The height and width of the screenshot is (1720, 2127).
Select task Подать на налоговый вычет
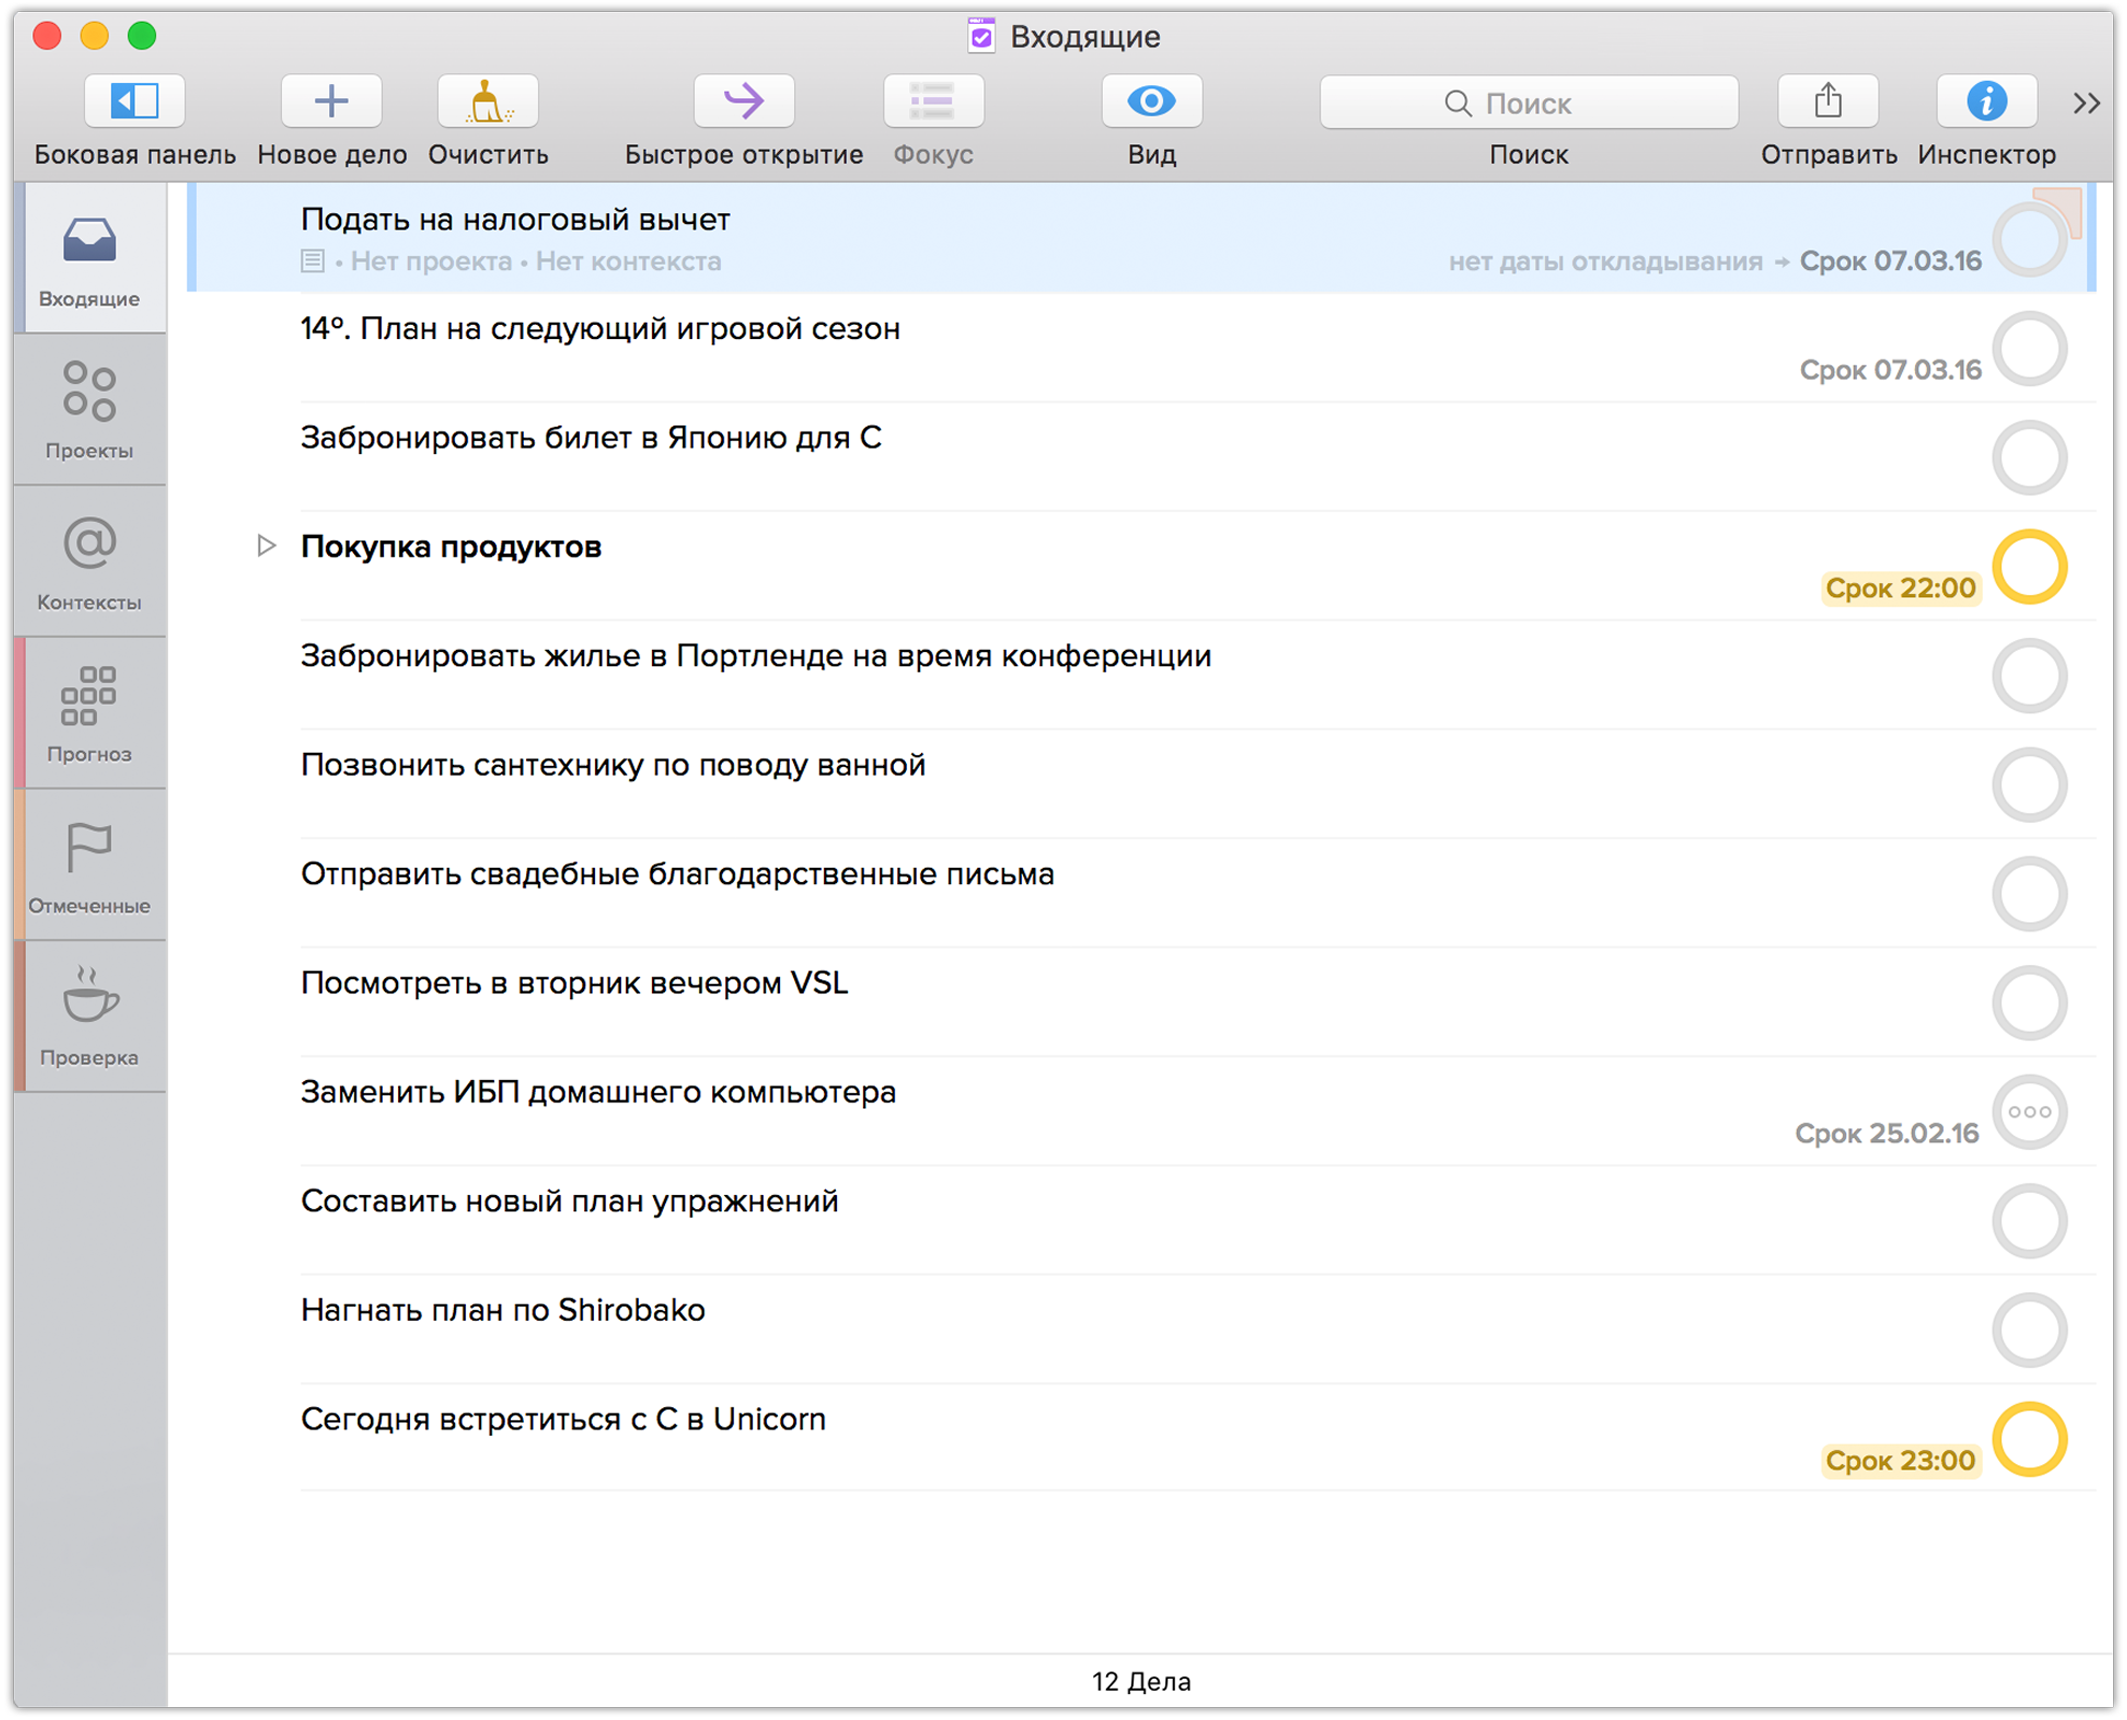[515, 219]
